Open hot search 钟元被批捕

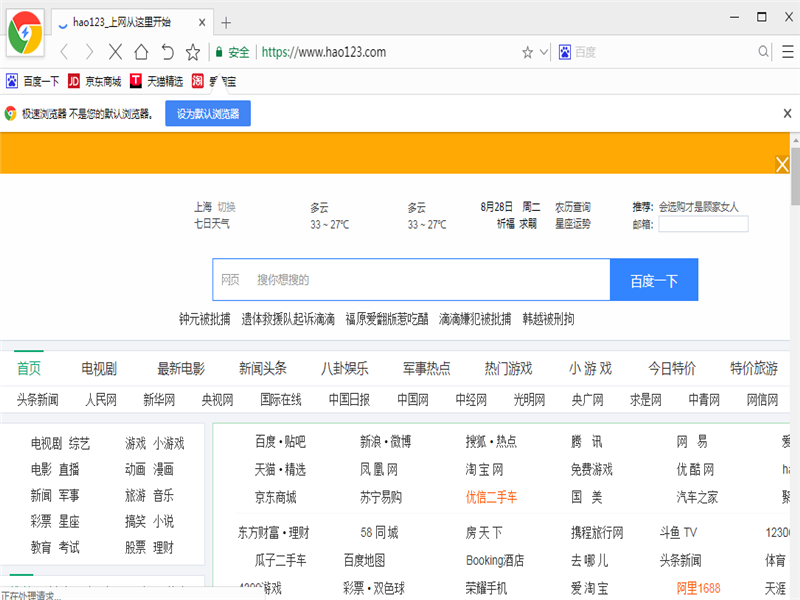[205, 319]
